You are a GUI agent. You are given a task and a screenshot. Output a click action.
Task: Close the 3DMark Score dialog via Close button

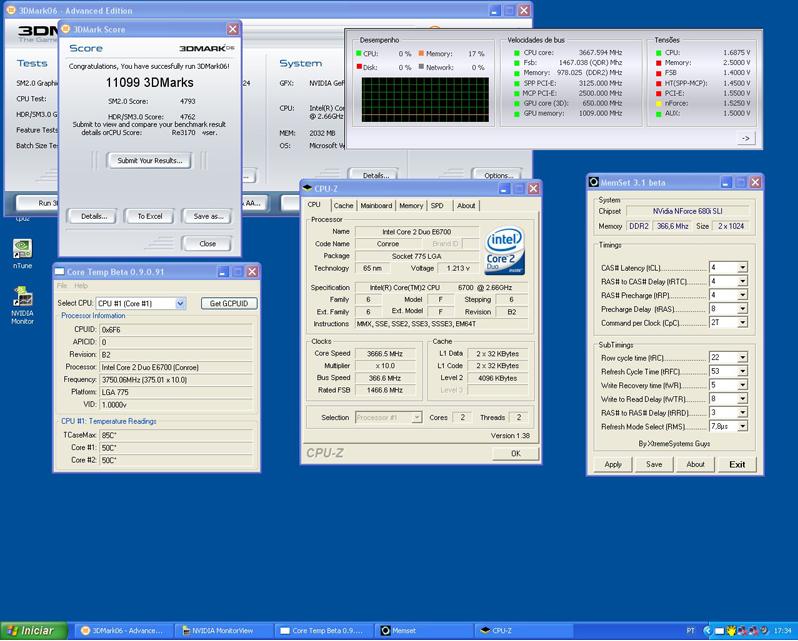(208, 244)
